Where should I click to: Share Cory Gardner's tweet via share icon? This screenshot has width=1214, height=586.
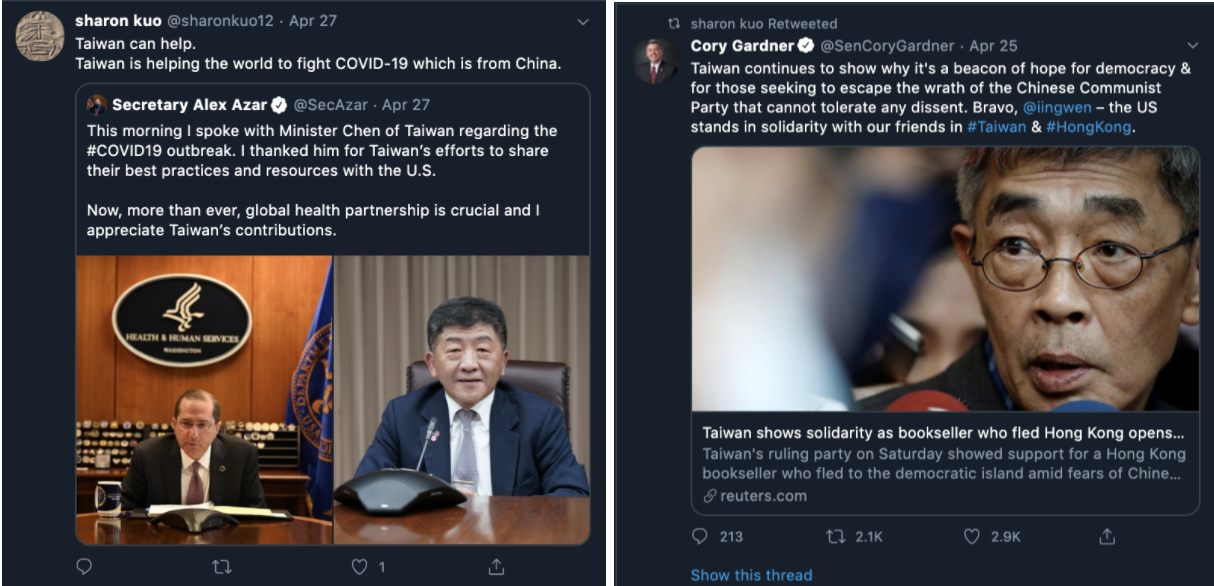point(1107,536)
